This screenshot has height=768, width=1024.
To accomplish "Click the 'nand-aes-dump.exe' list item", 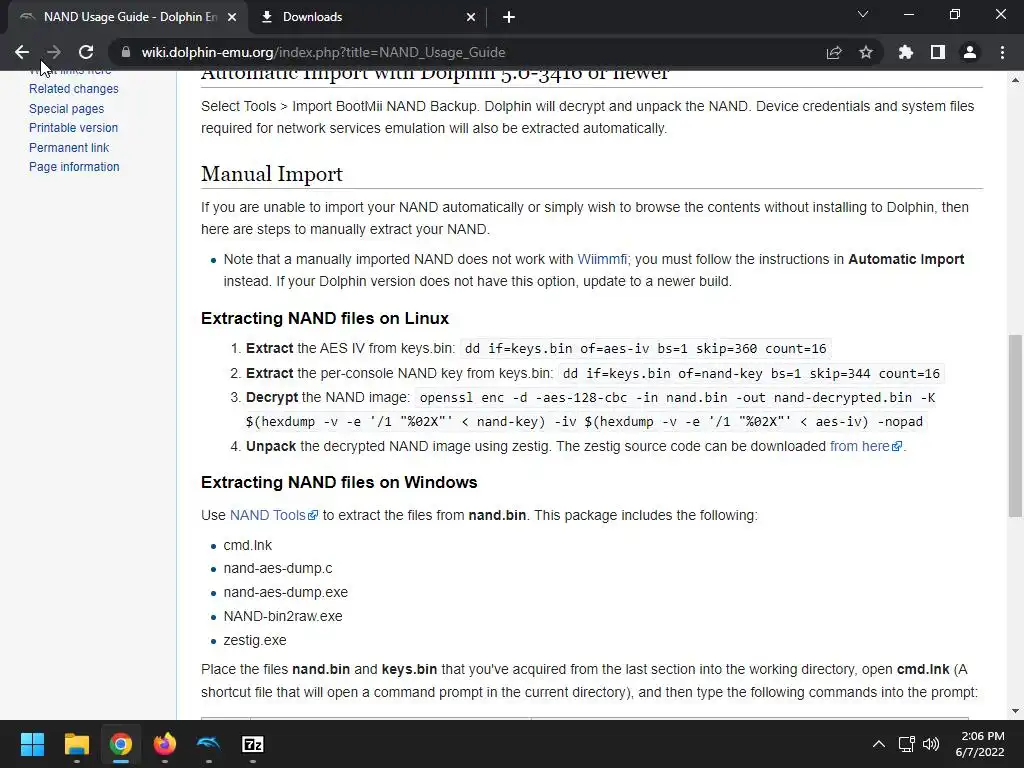I will coord(285,592).
